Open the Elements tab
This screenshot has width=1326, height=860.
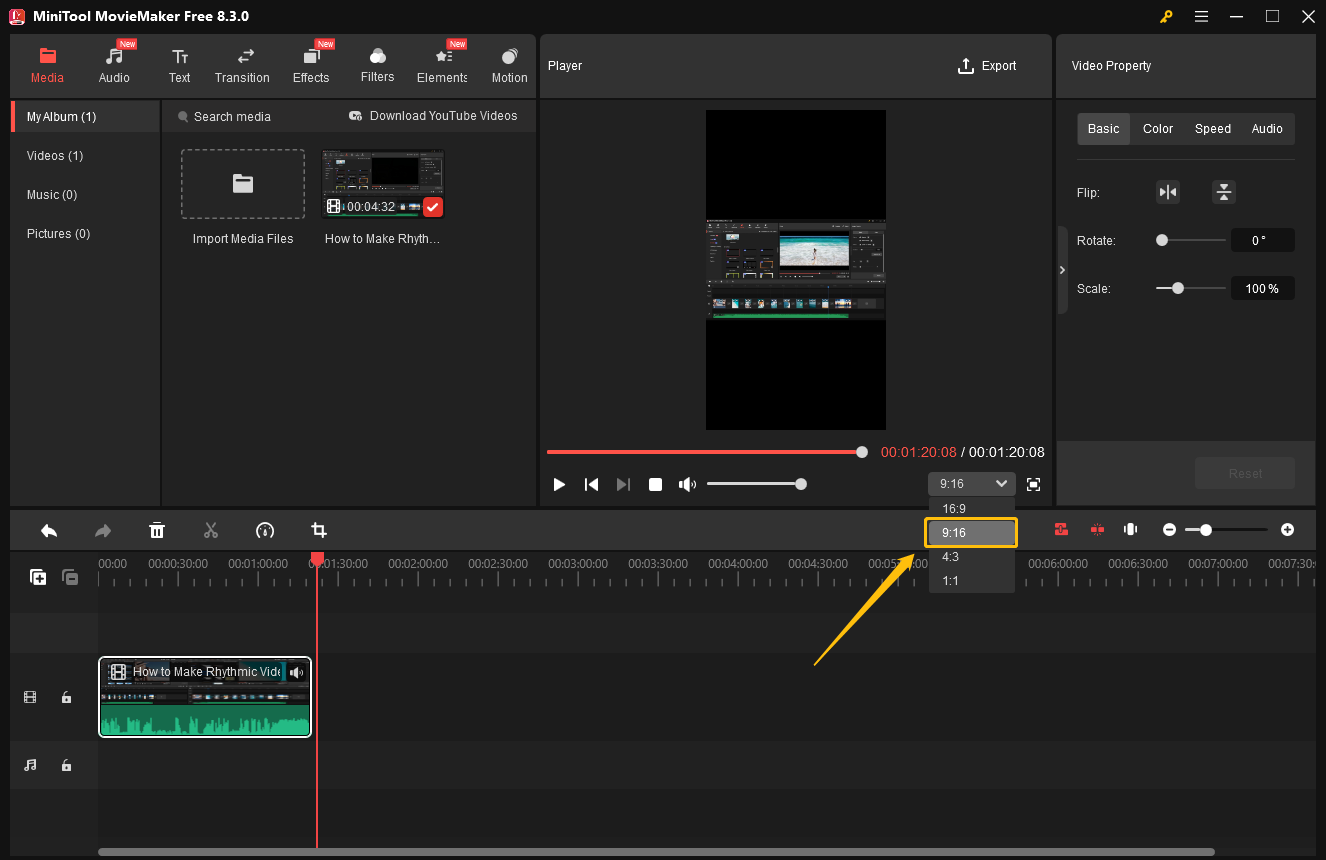(442, 66)
